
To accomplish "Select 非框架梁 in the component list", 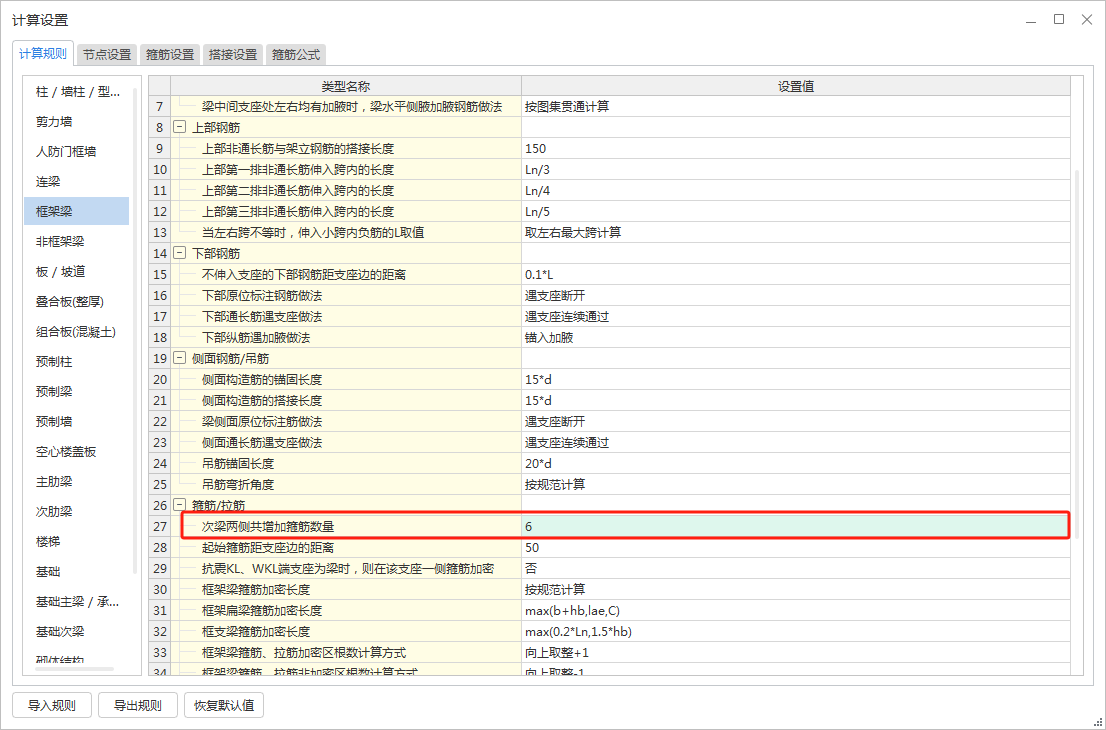I will pyautogui.click(x=77, y=241).
